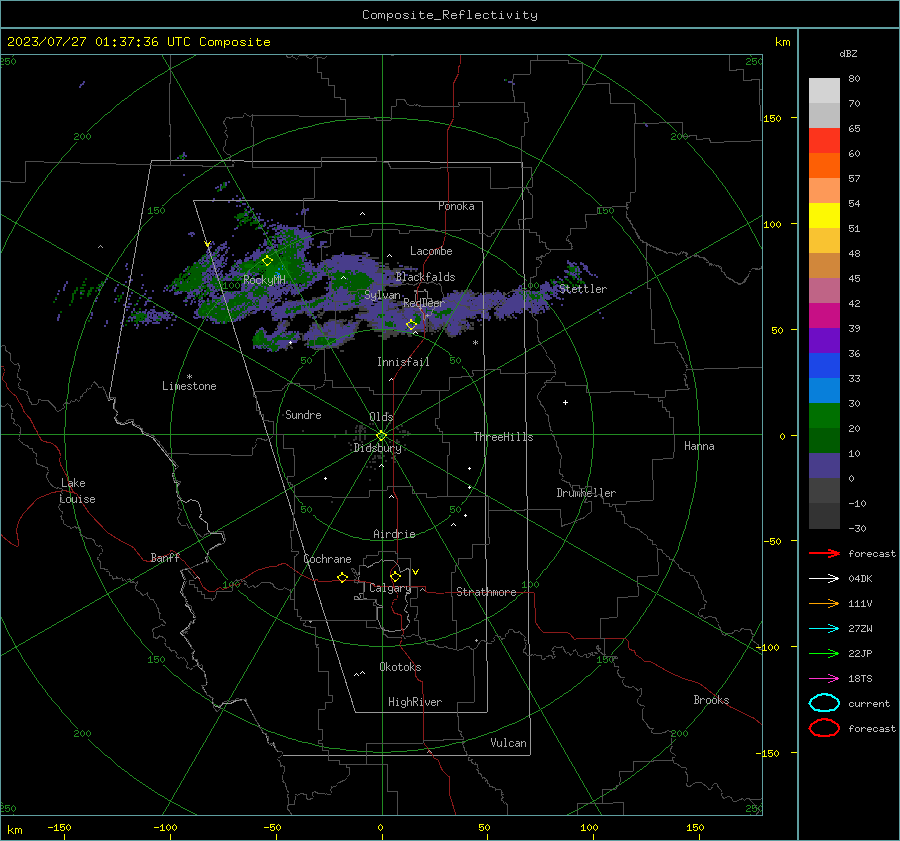Screen dimensions: 900x841
Task: Click the 0 dBZ purple swatch
Action: pos(824,465)
